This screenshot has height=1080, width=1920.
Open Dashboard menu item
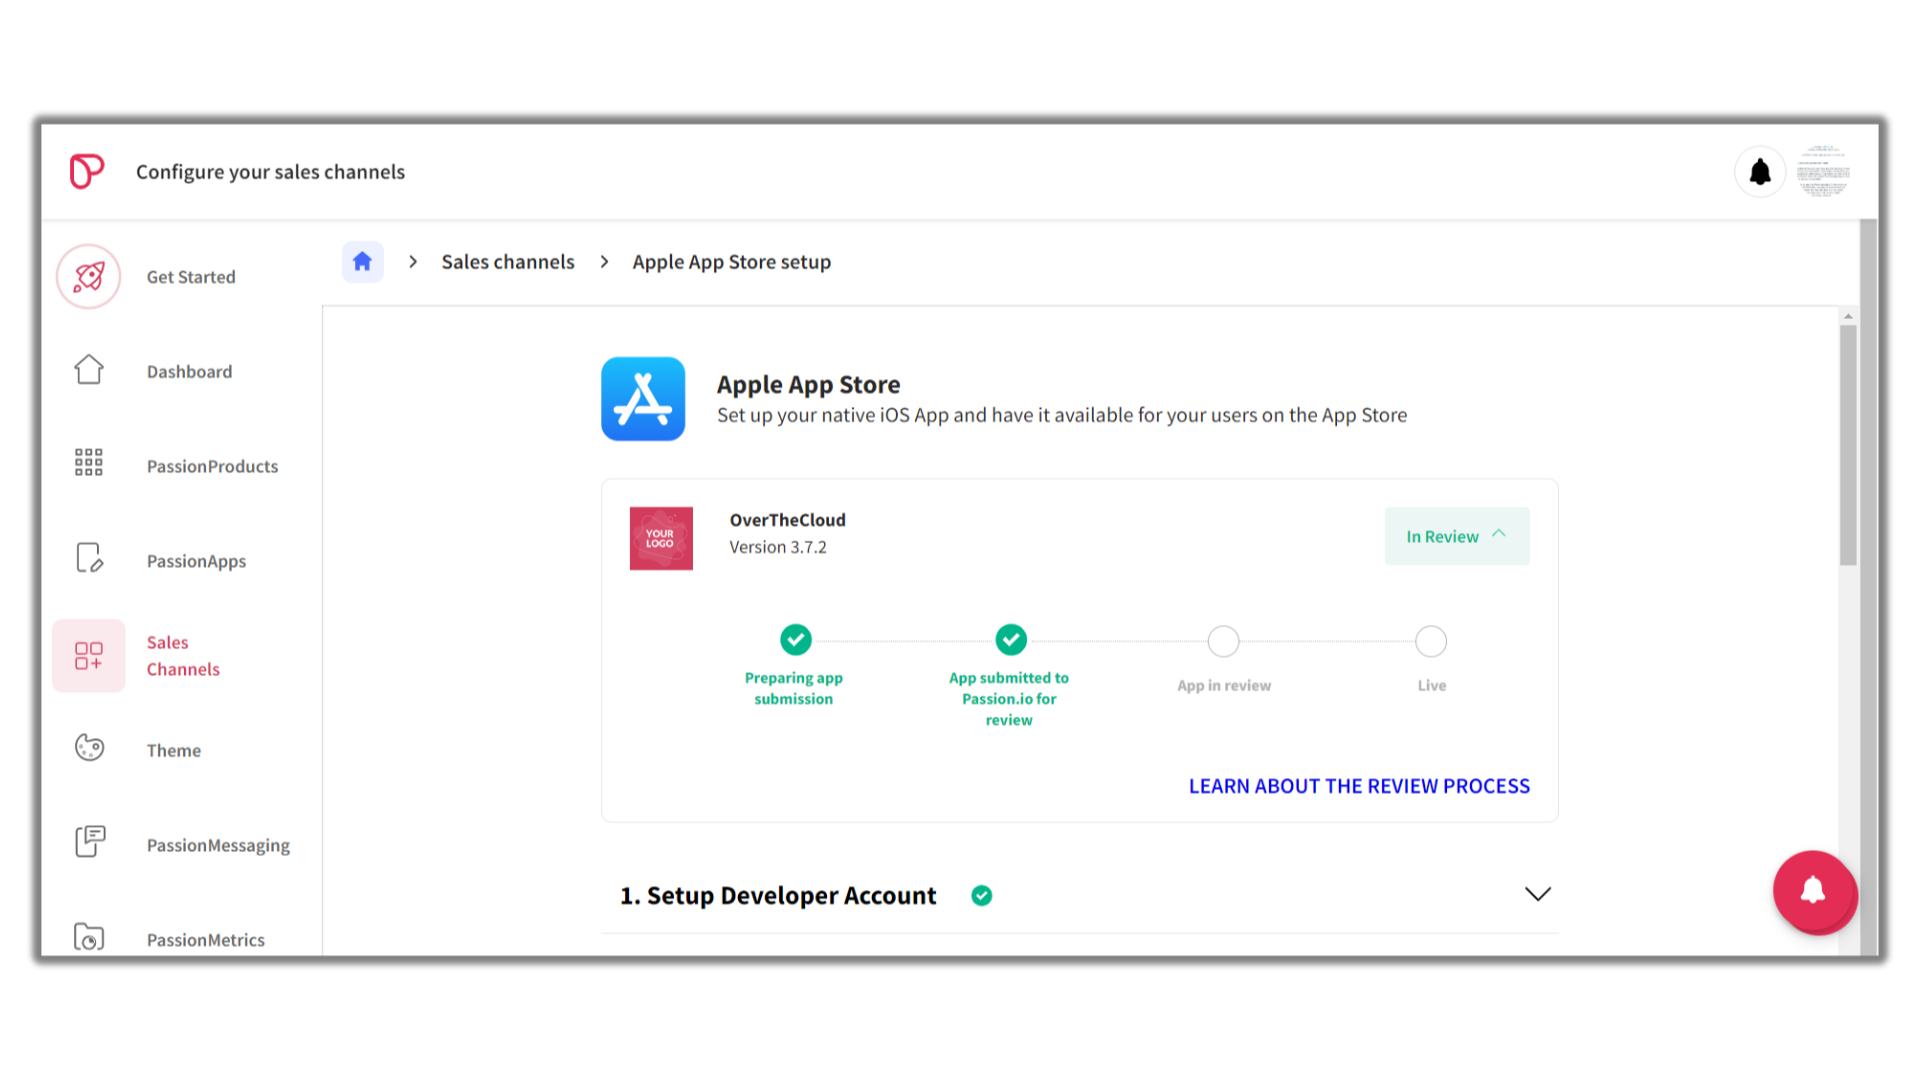189,372
